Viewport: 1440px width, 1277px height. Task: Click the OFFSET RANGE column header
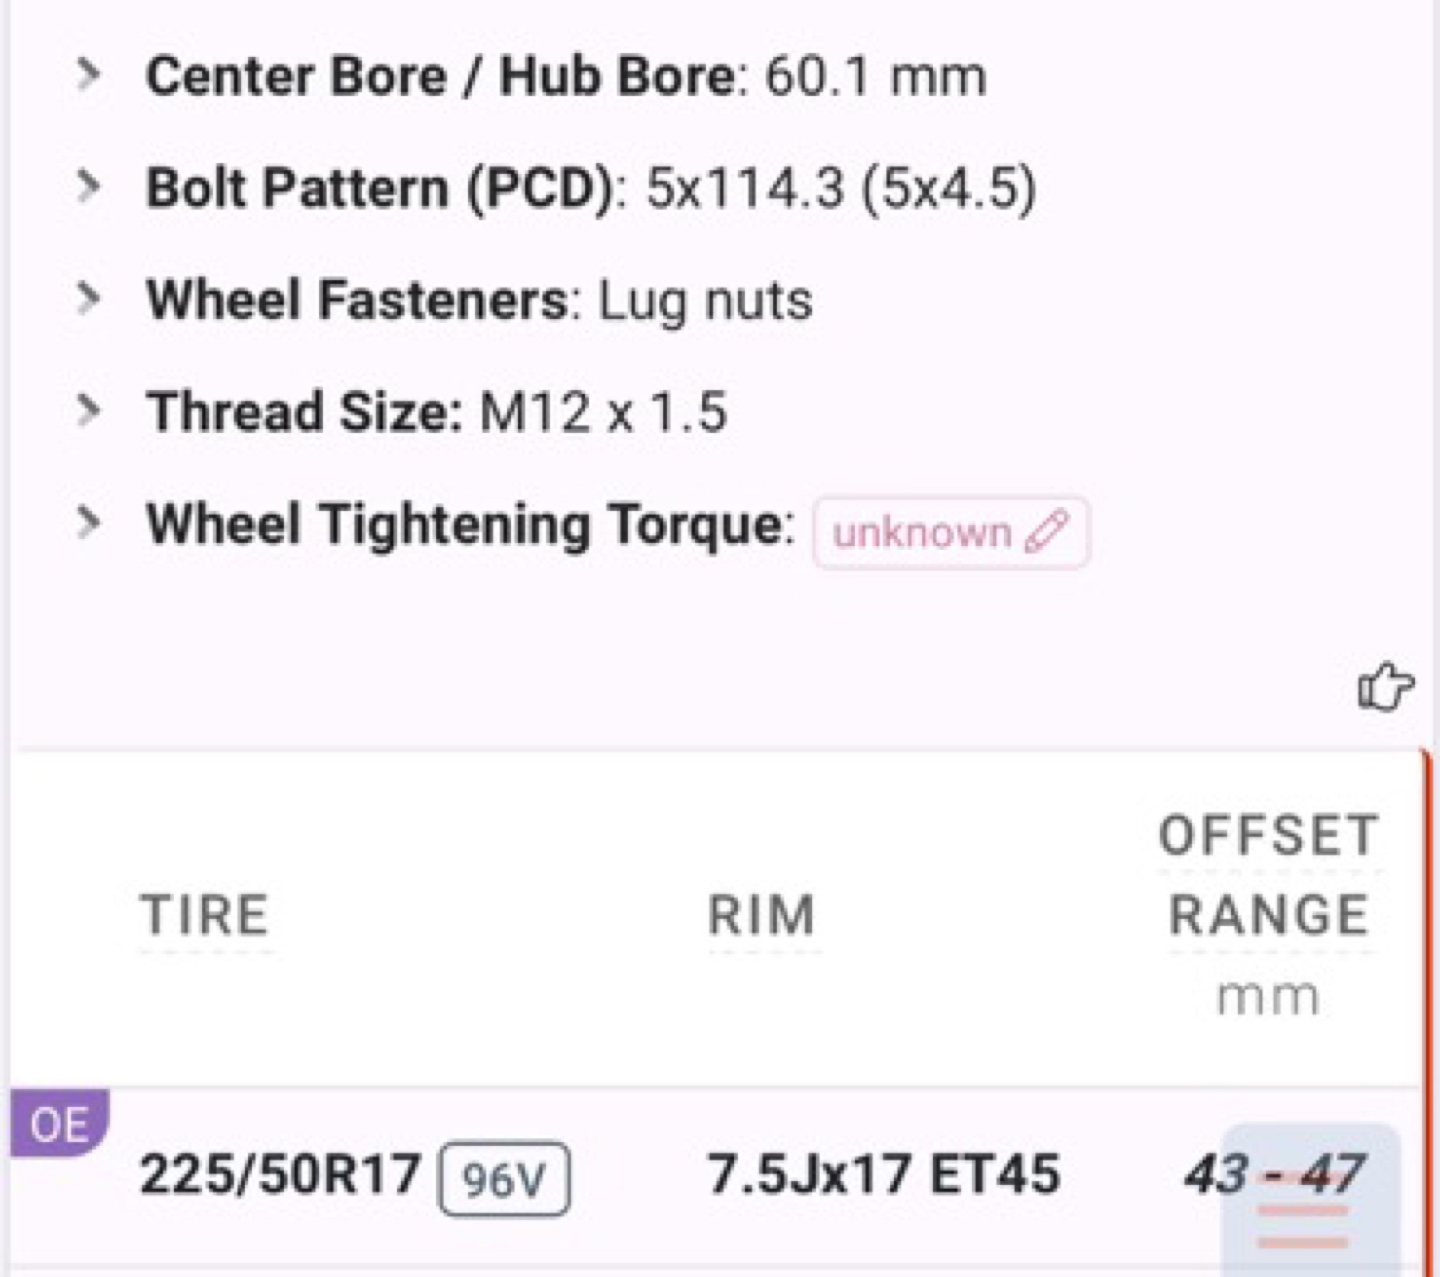coord(1270,875)
